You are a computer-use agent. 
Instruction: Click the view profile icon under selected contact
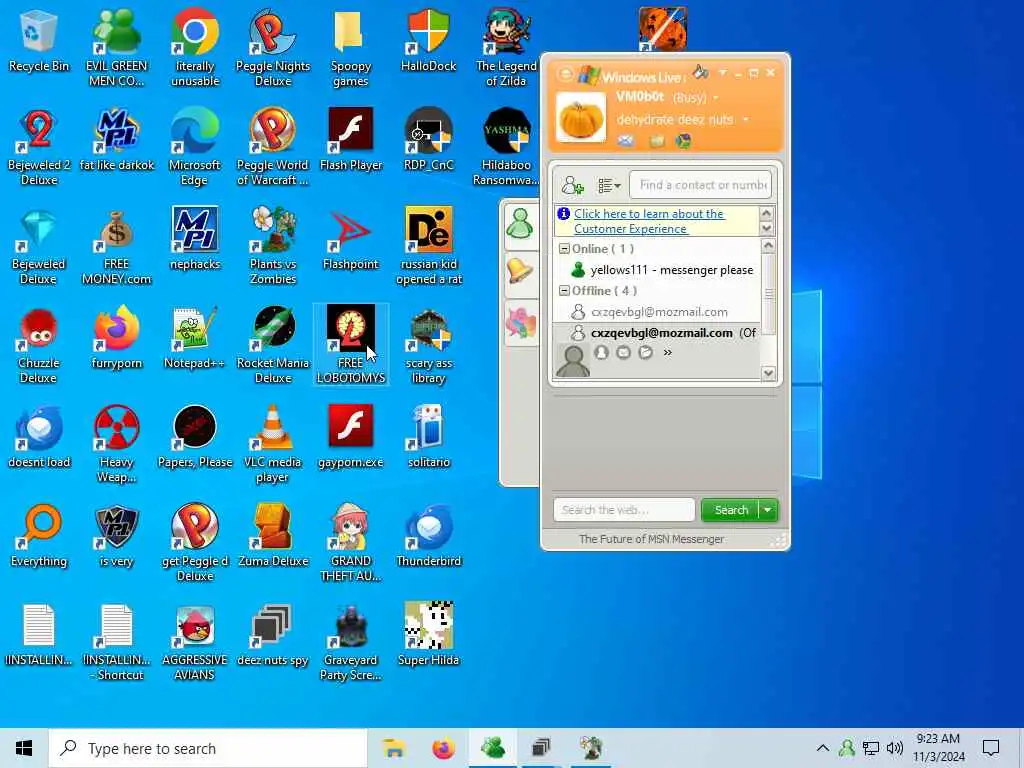coord(601,353)
